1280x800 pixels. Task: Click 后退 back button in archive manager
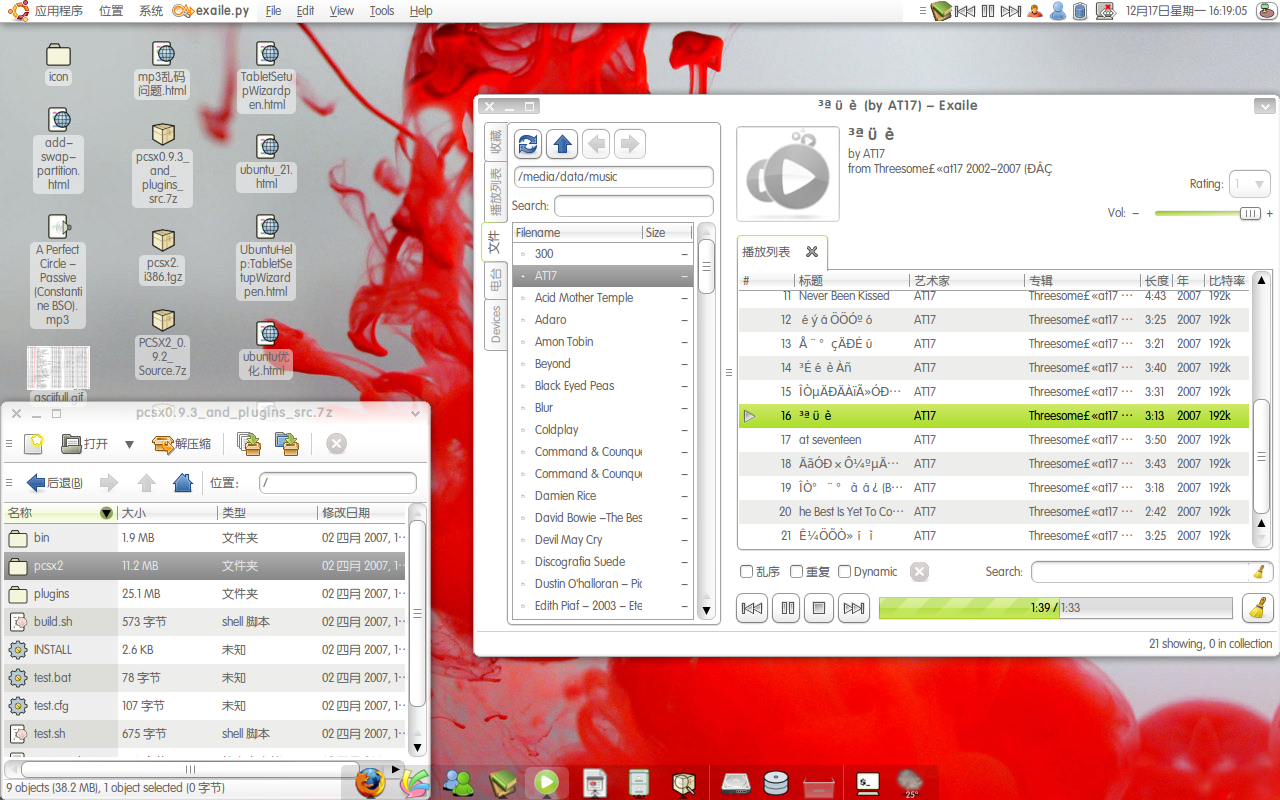(55, 483)
